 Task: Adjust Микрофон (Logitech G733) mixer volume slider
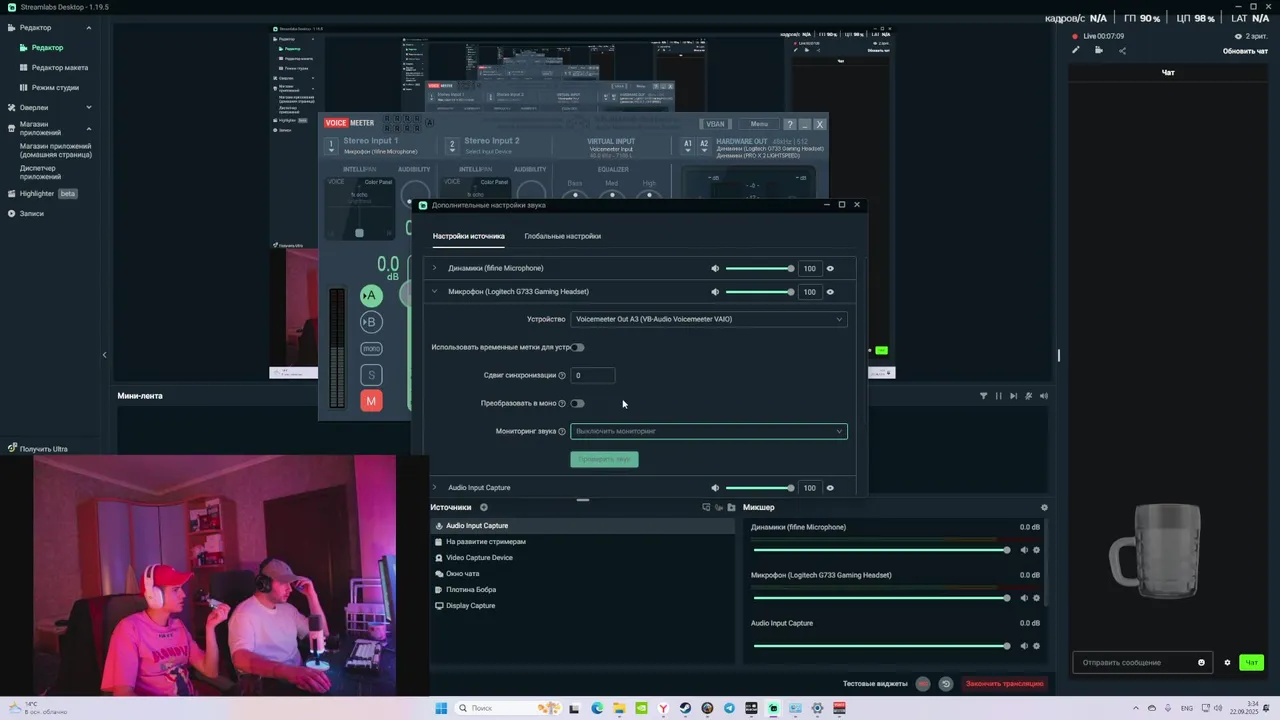tap(881, 598)
